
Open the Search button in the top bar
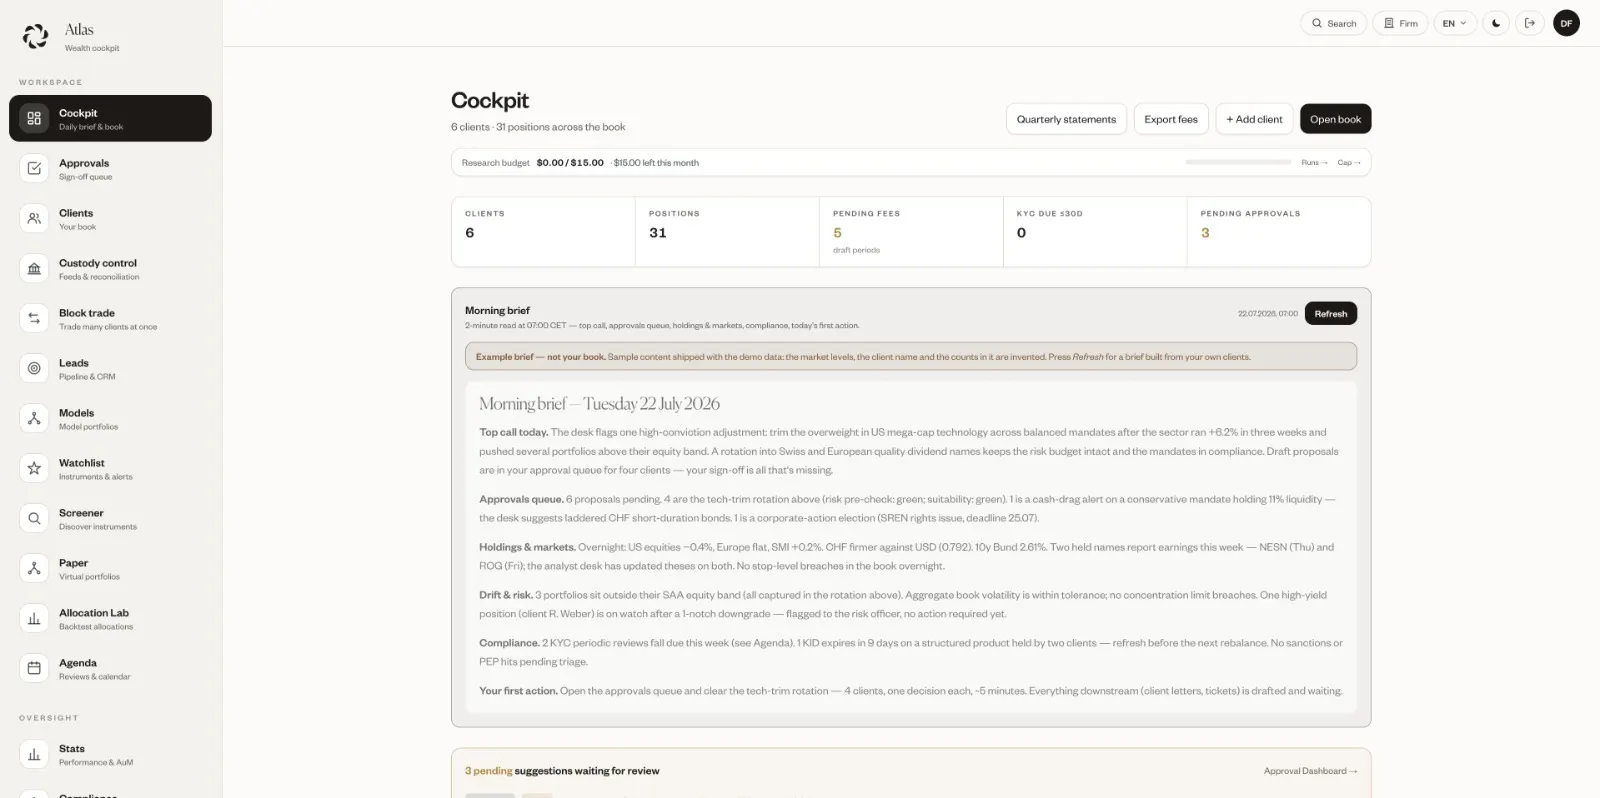point(1334,23)
